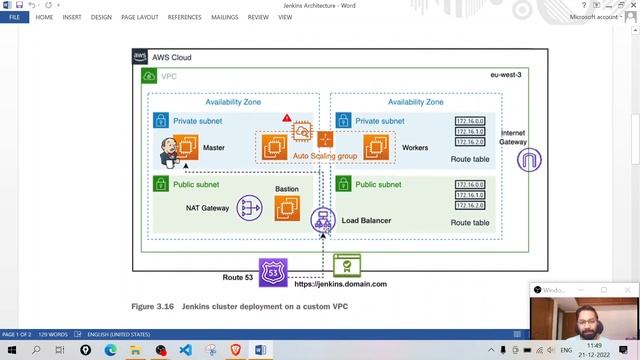The image size is (640, 360).
Task: Open Brave browser from taskbar
Action: pyautogui.click(x=236, y=350)
